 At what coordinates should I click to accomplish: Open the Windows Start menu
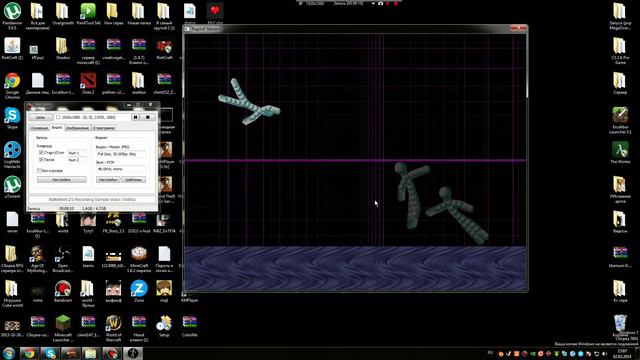pos(9,353)
